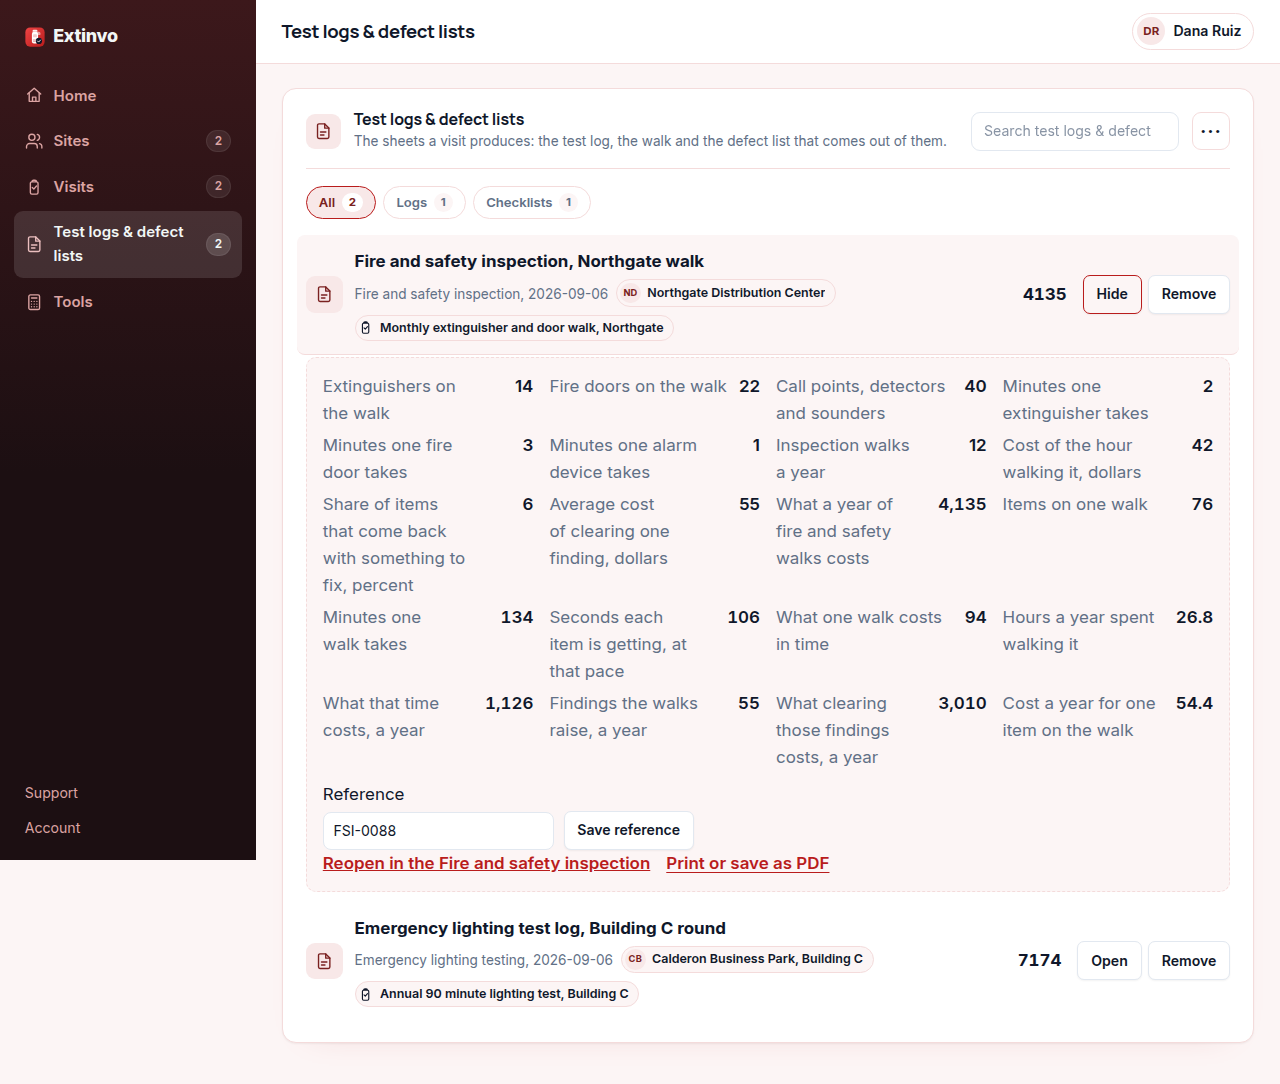Image resolution: width=1280 pixels, height=1084 pixels.
Task: Click 'Extinguishers on the walk' label
Action: [389, 400]
